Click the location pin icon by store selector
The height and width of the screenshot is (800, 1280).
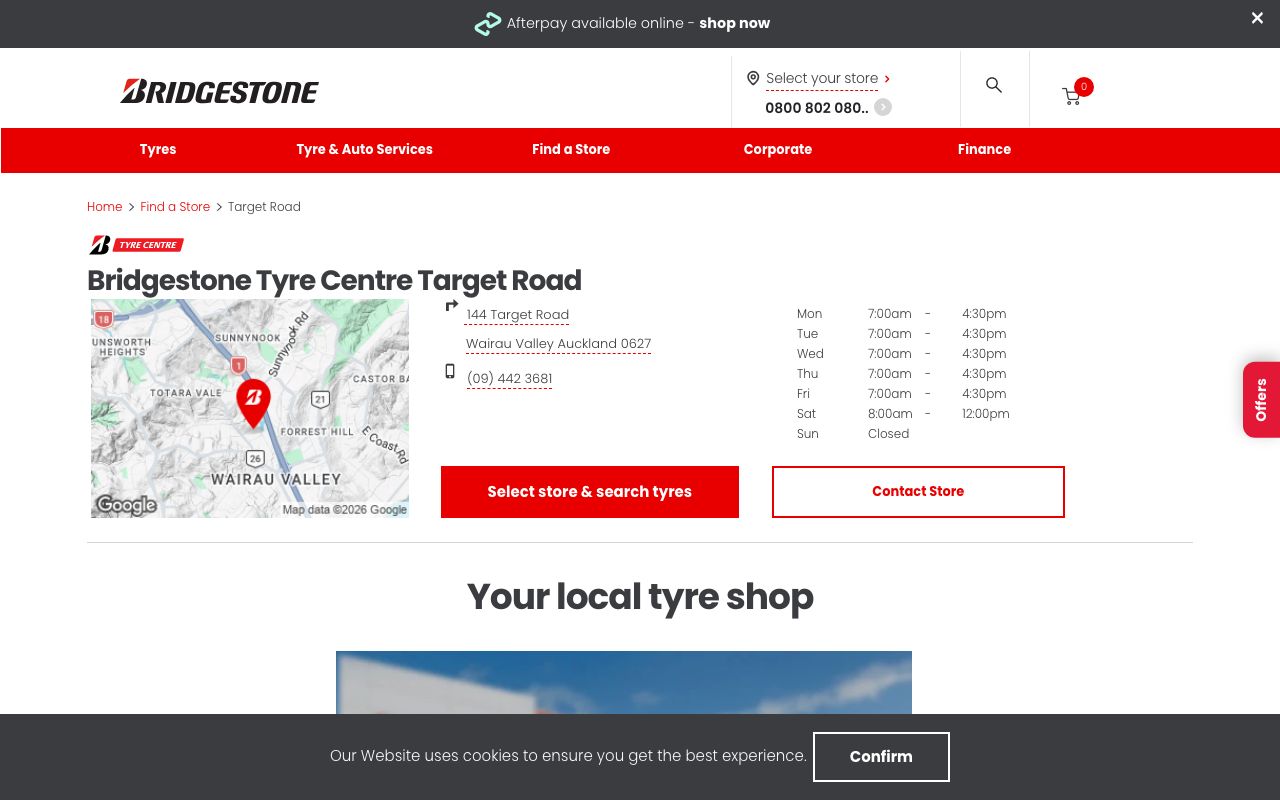click(753, 78)
